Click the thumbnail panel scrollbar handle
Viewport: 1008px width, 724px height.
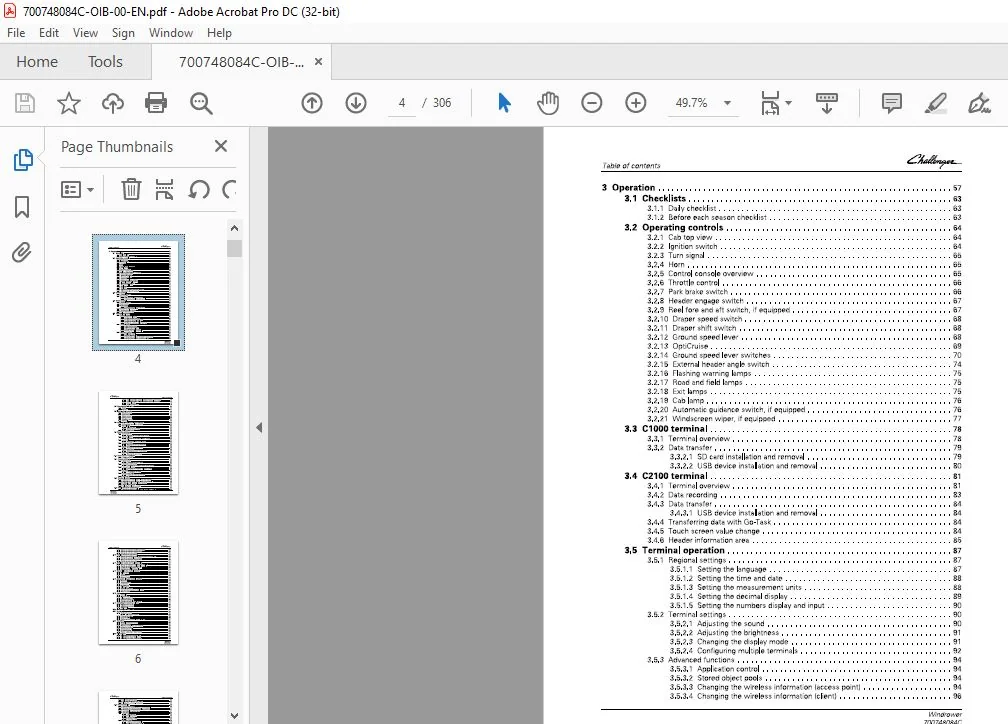tap(234, 248)
